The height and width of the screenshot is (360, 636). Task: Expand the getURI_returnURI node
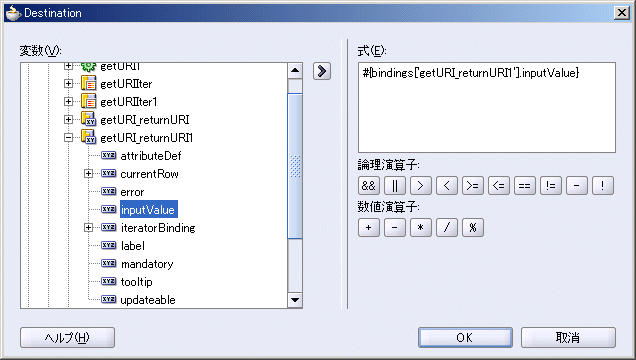click(68, 120)
